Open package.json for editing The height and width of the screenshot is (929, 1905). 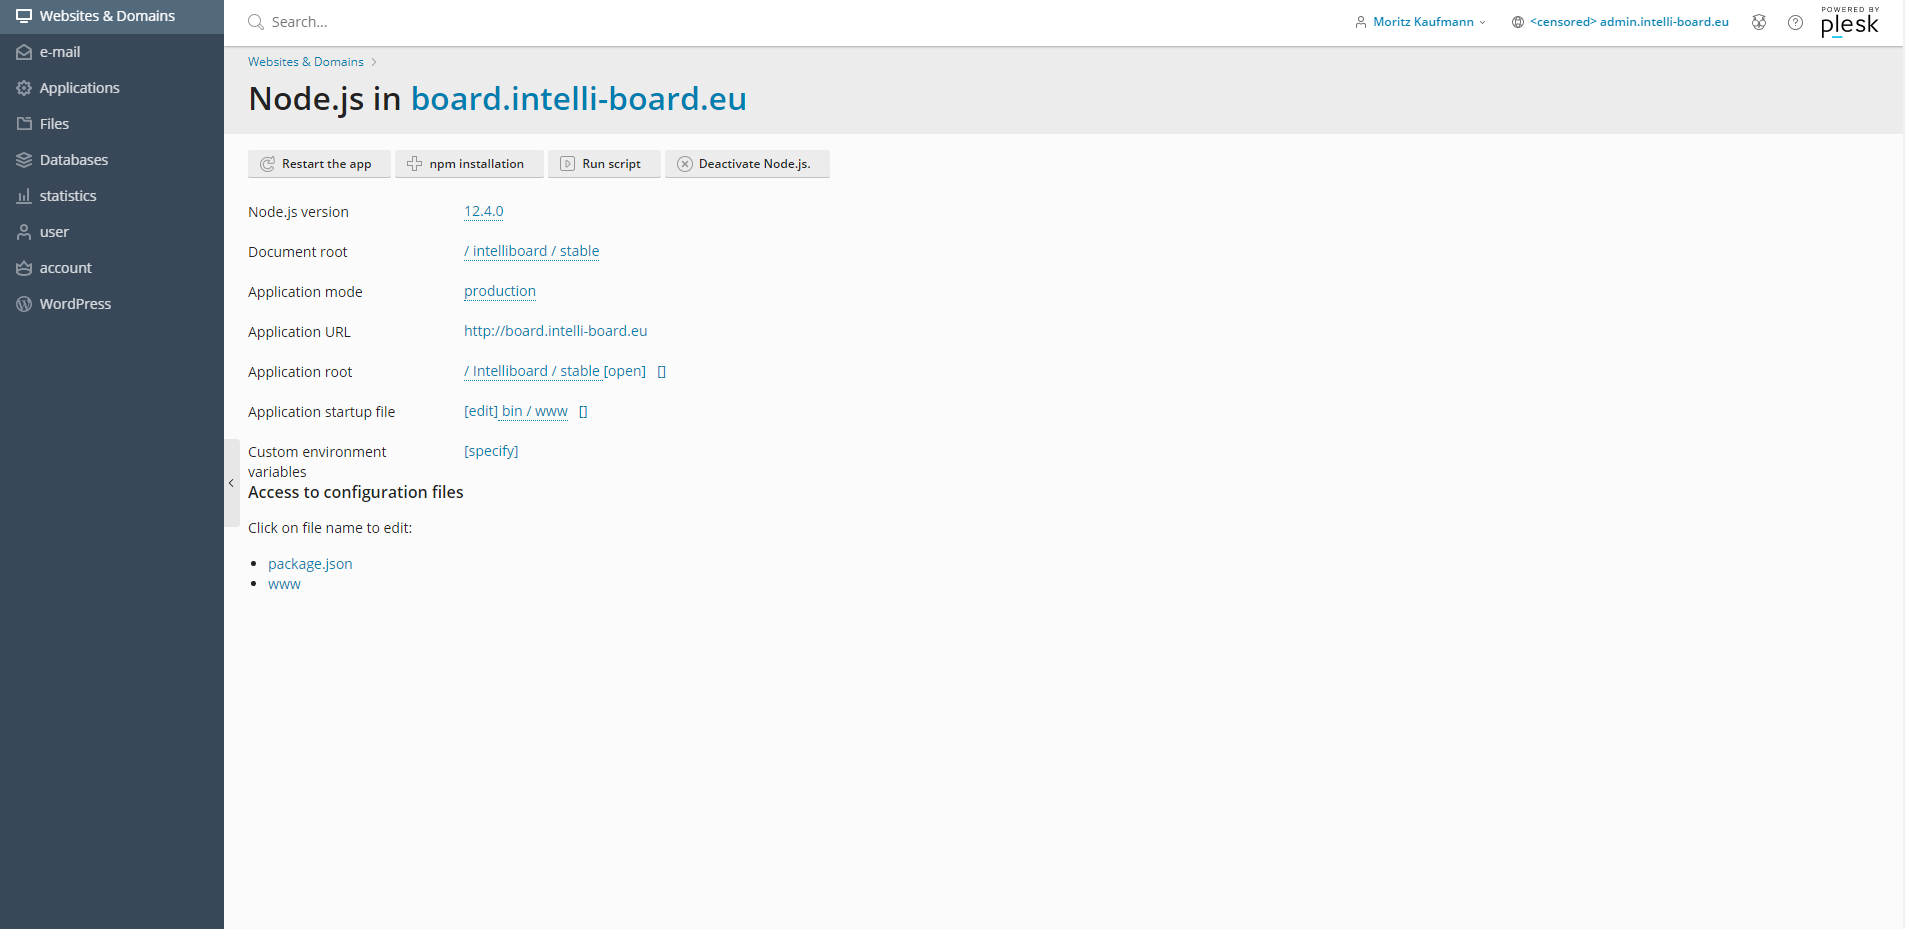click(x=310, y=564)
